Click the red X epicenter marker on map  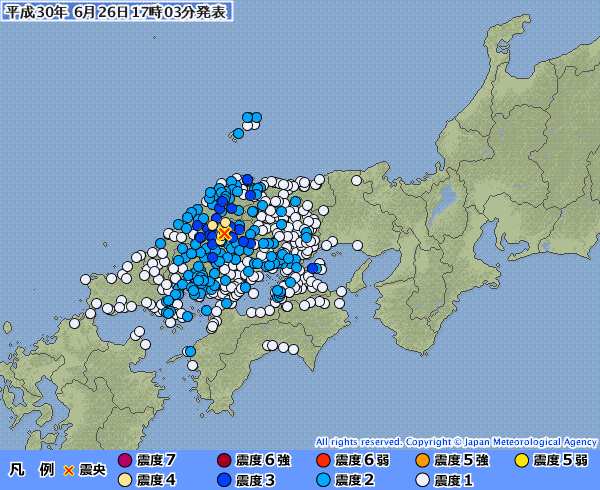[x=224, y=233]
